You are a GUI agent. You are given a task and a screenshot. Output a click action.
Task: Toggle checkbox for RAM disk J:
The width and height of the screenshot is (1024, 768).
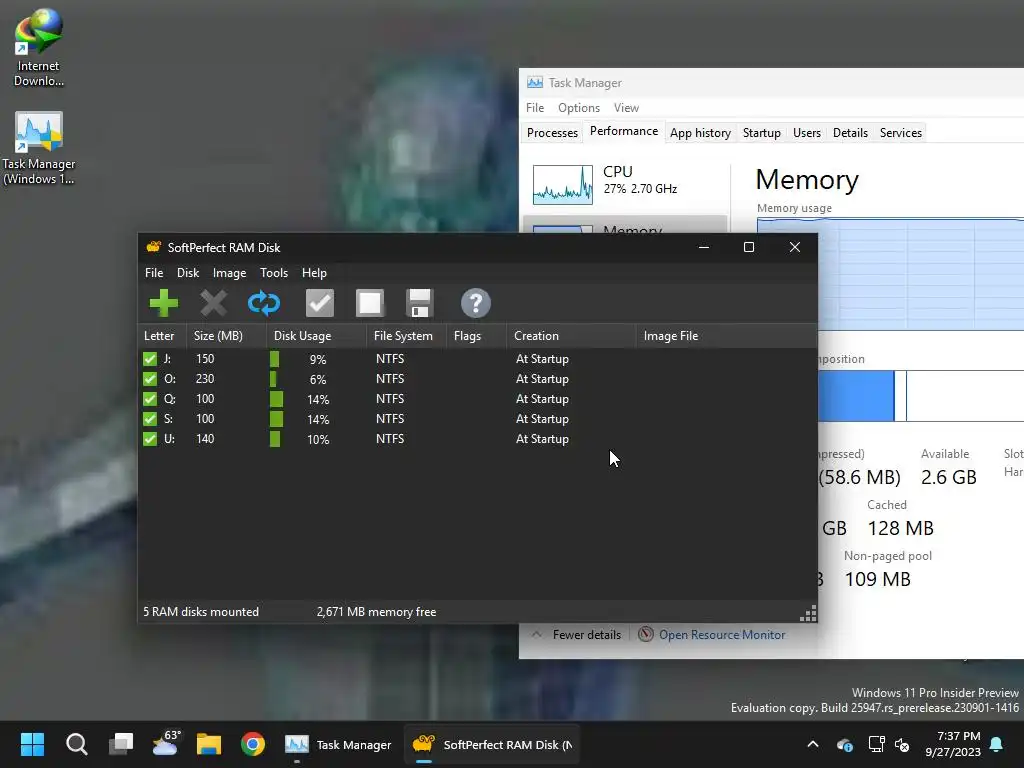click(150, 359)
